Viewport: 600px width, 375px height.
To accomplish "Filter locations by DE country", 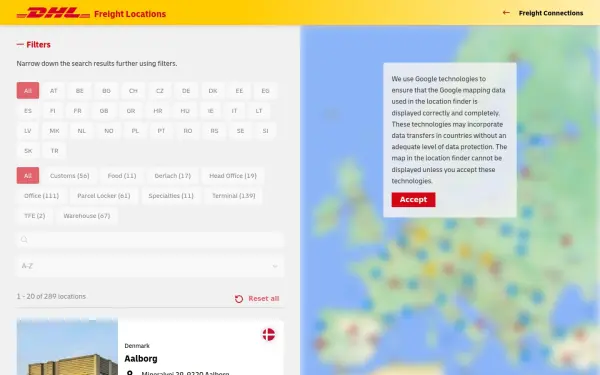I will pos(186,91).
